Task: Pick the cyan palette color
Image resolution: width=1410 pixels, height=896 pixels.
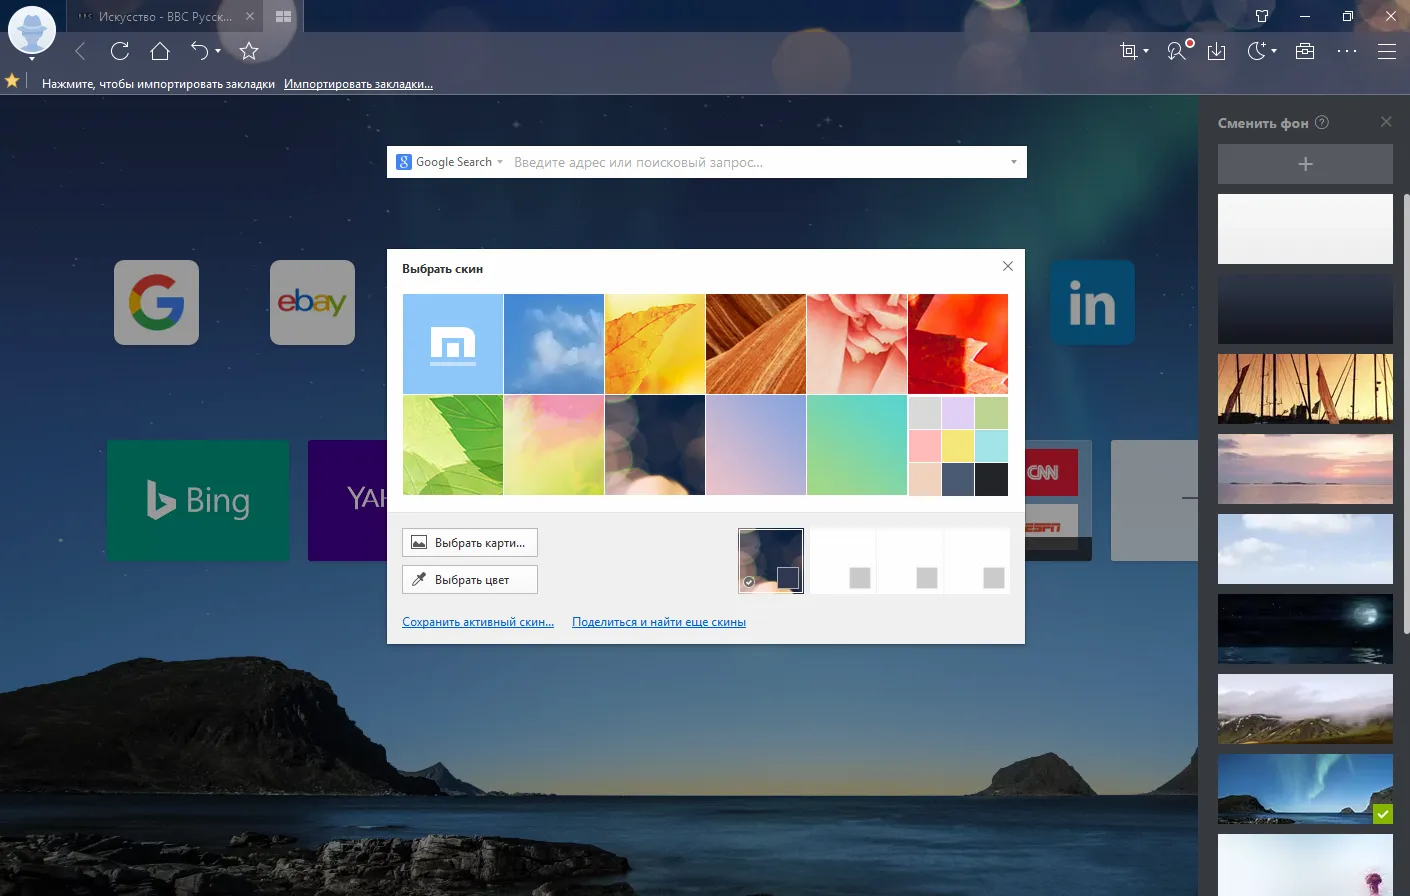Action: pos(991,446)
